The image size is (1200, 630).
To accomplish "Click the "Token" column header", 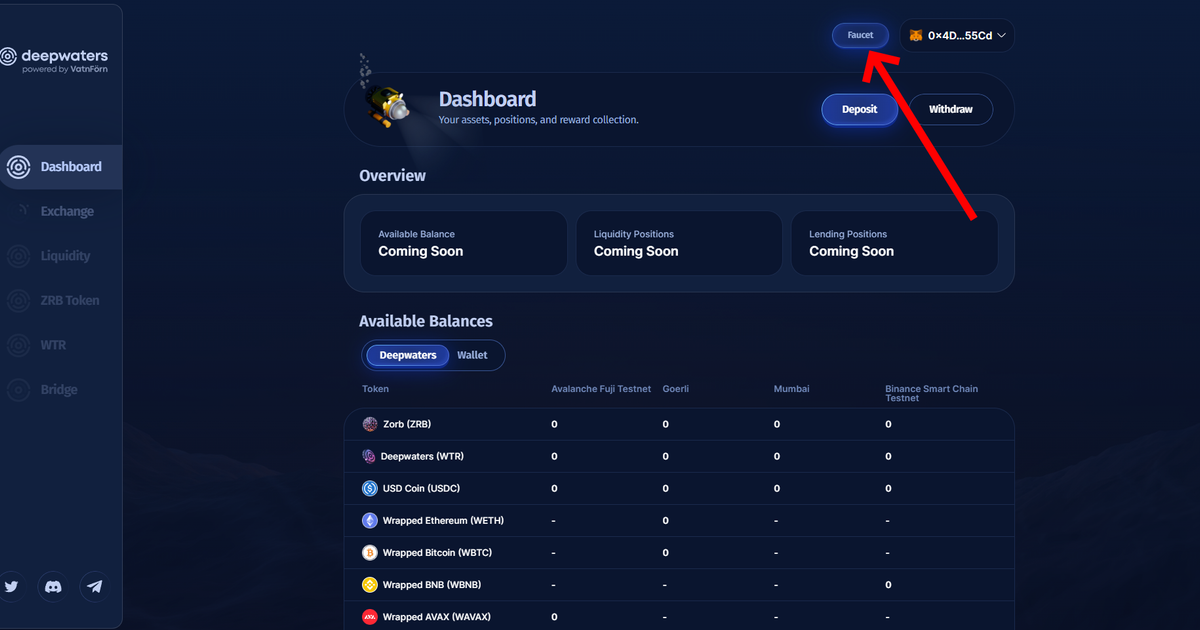I will pyautogui.click(x=375, y=389).
